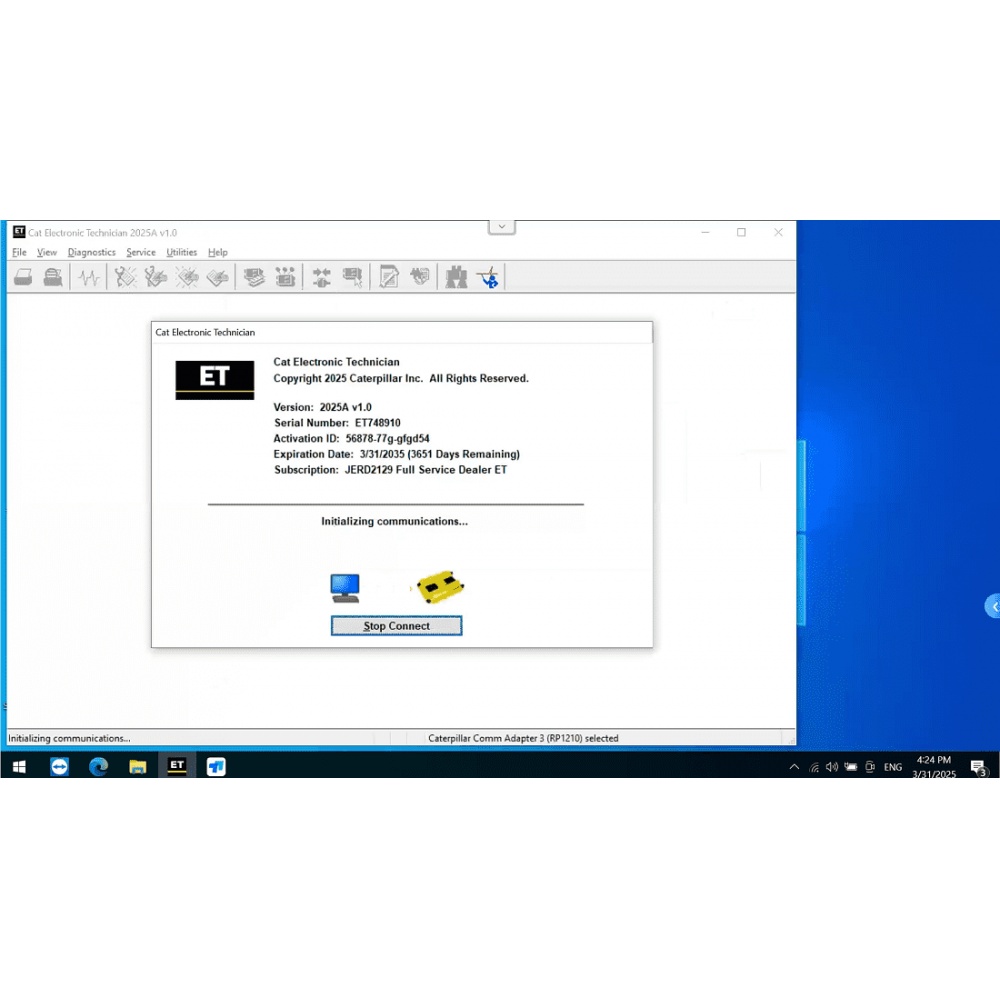Viewport: 1000px width, 1000px height.
Task: Click the yellow Comm Adapter icon
Action: [x=441, y=587]
